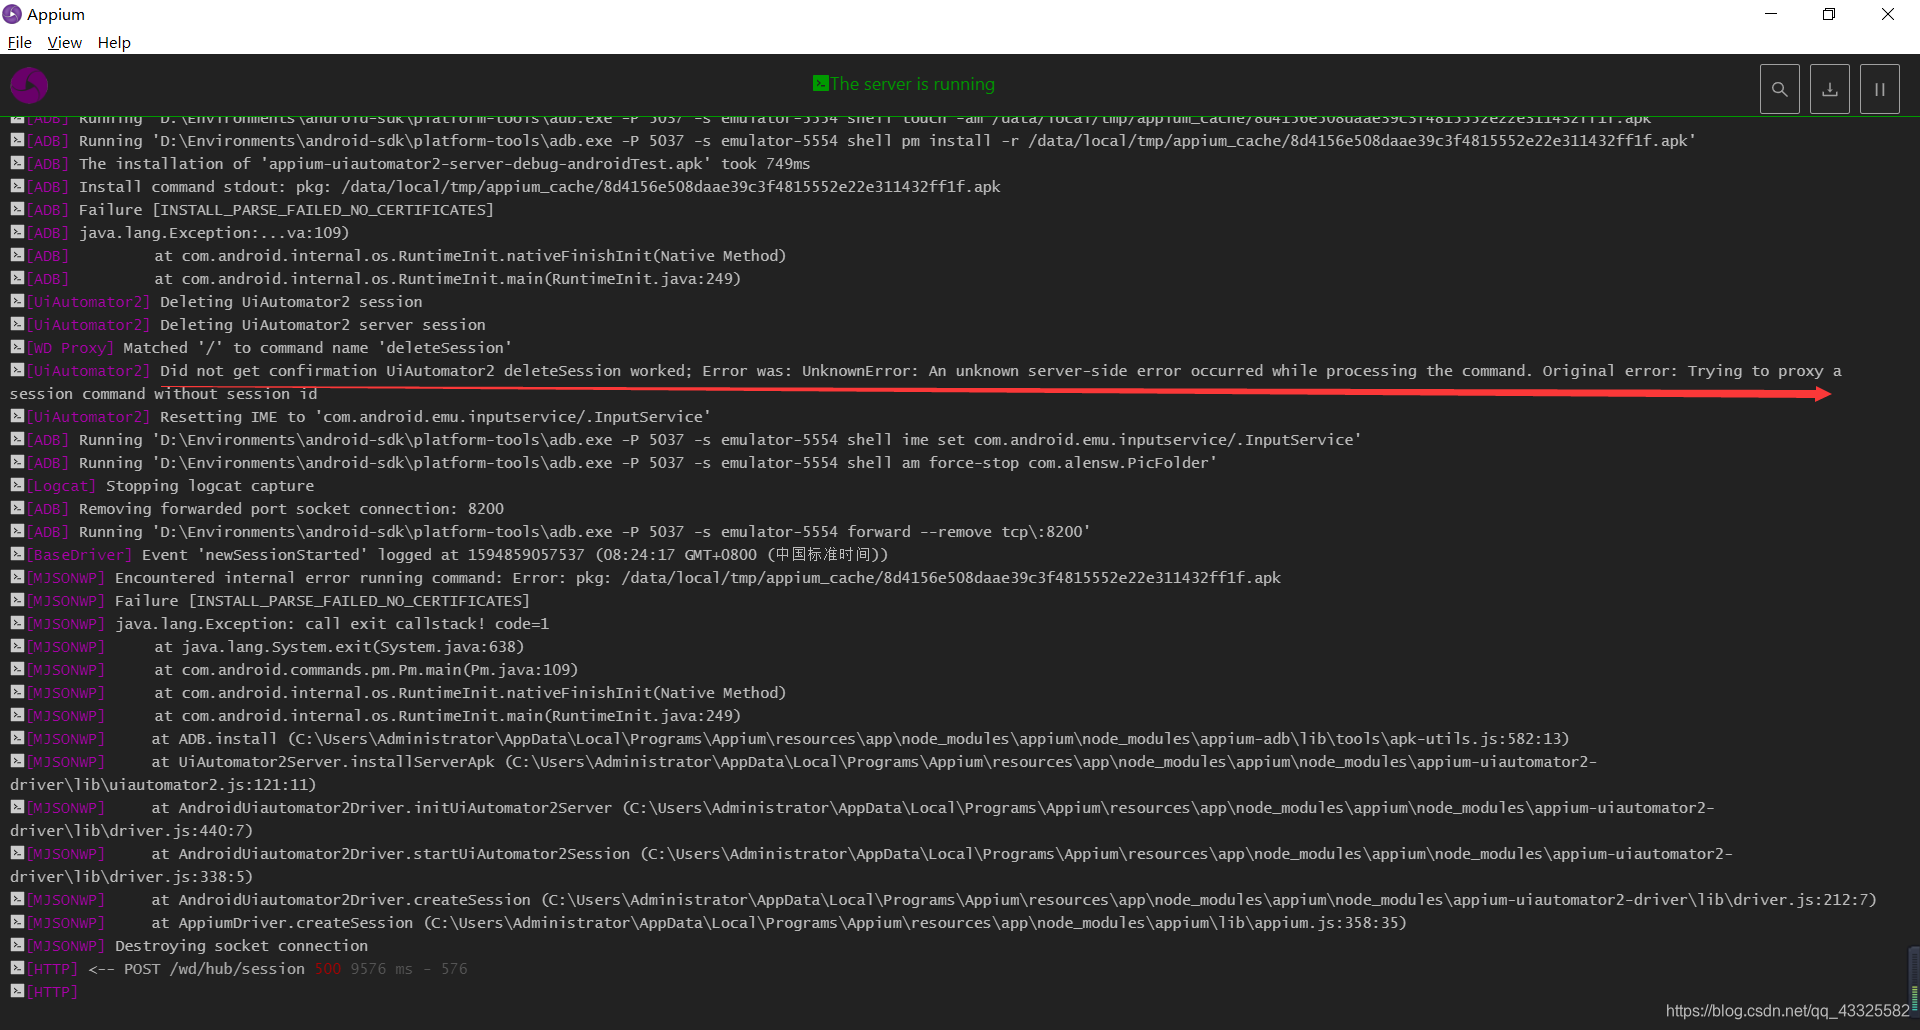Click log icon beside 'AndroidUiautomator2Driver.initUiAutomator2Server' line

tap(17, 807)
